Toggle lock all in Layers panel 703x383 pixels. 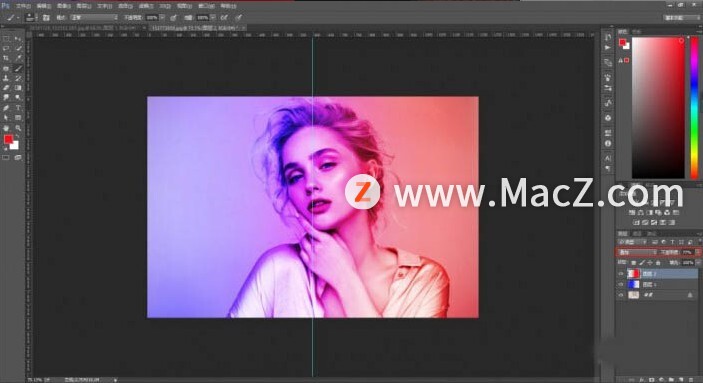(x=658, y=263)
